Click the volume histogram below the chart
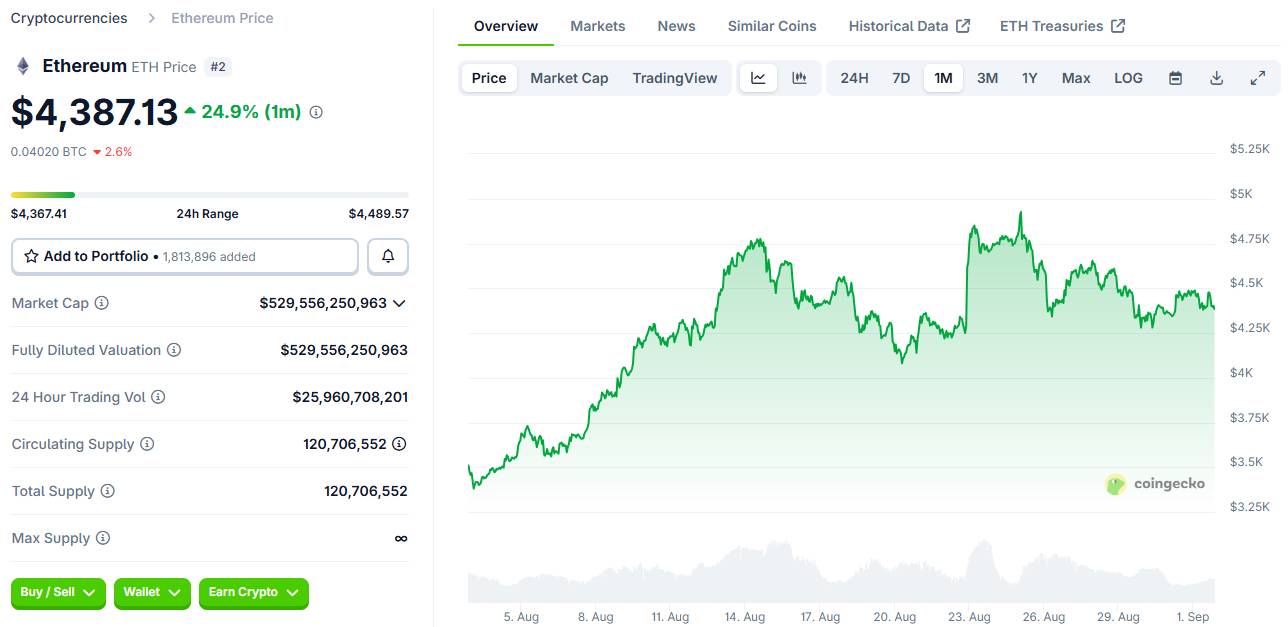The height and width of the screenshot is (627, 1288). pos(841,572)
